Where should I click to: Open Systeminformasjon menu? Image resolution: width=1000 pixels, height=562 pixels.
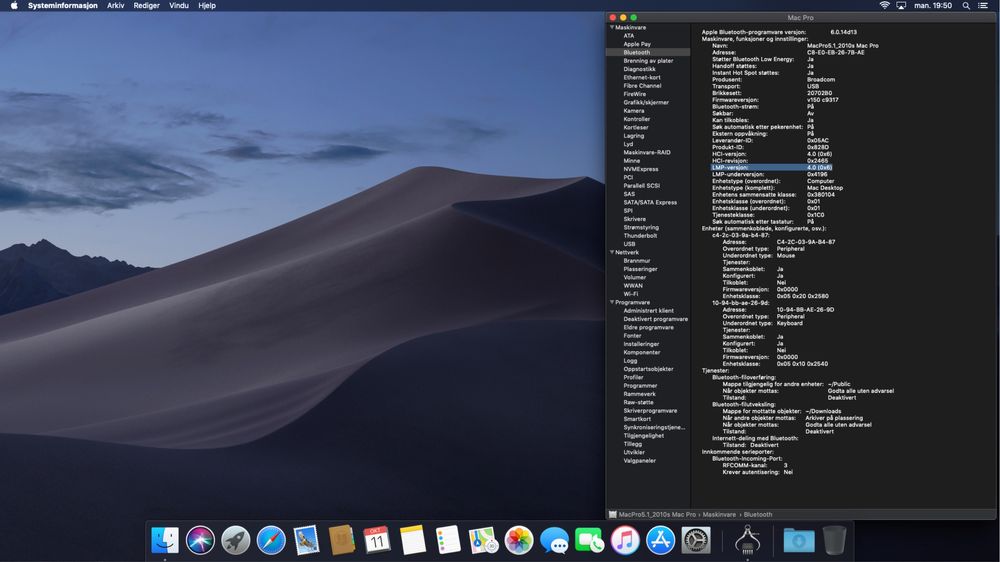pos(62,5)
